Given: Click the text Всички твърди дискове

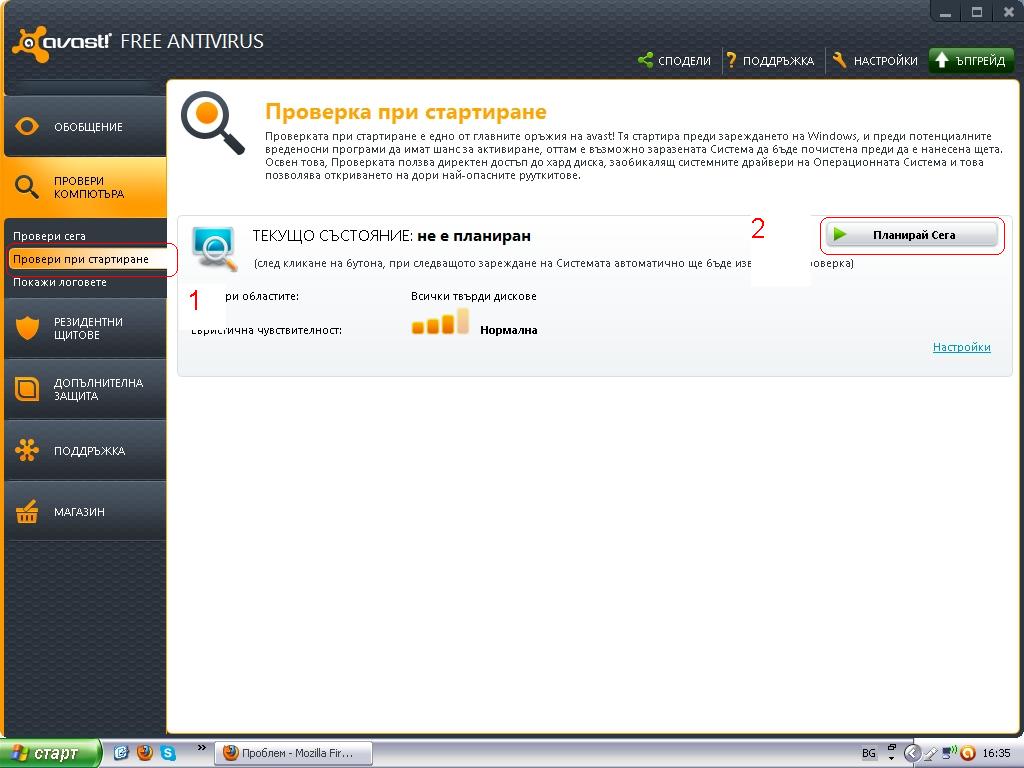Looking at the screenshot, I should 473,296.
